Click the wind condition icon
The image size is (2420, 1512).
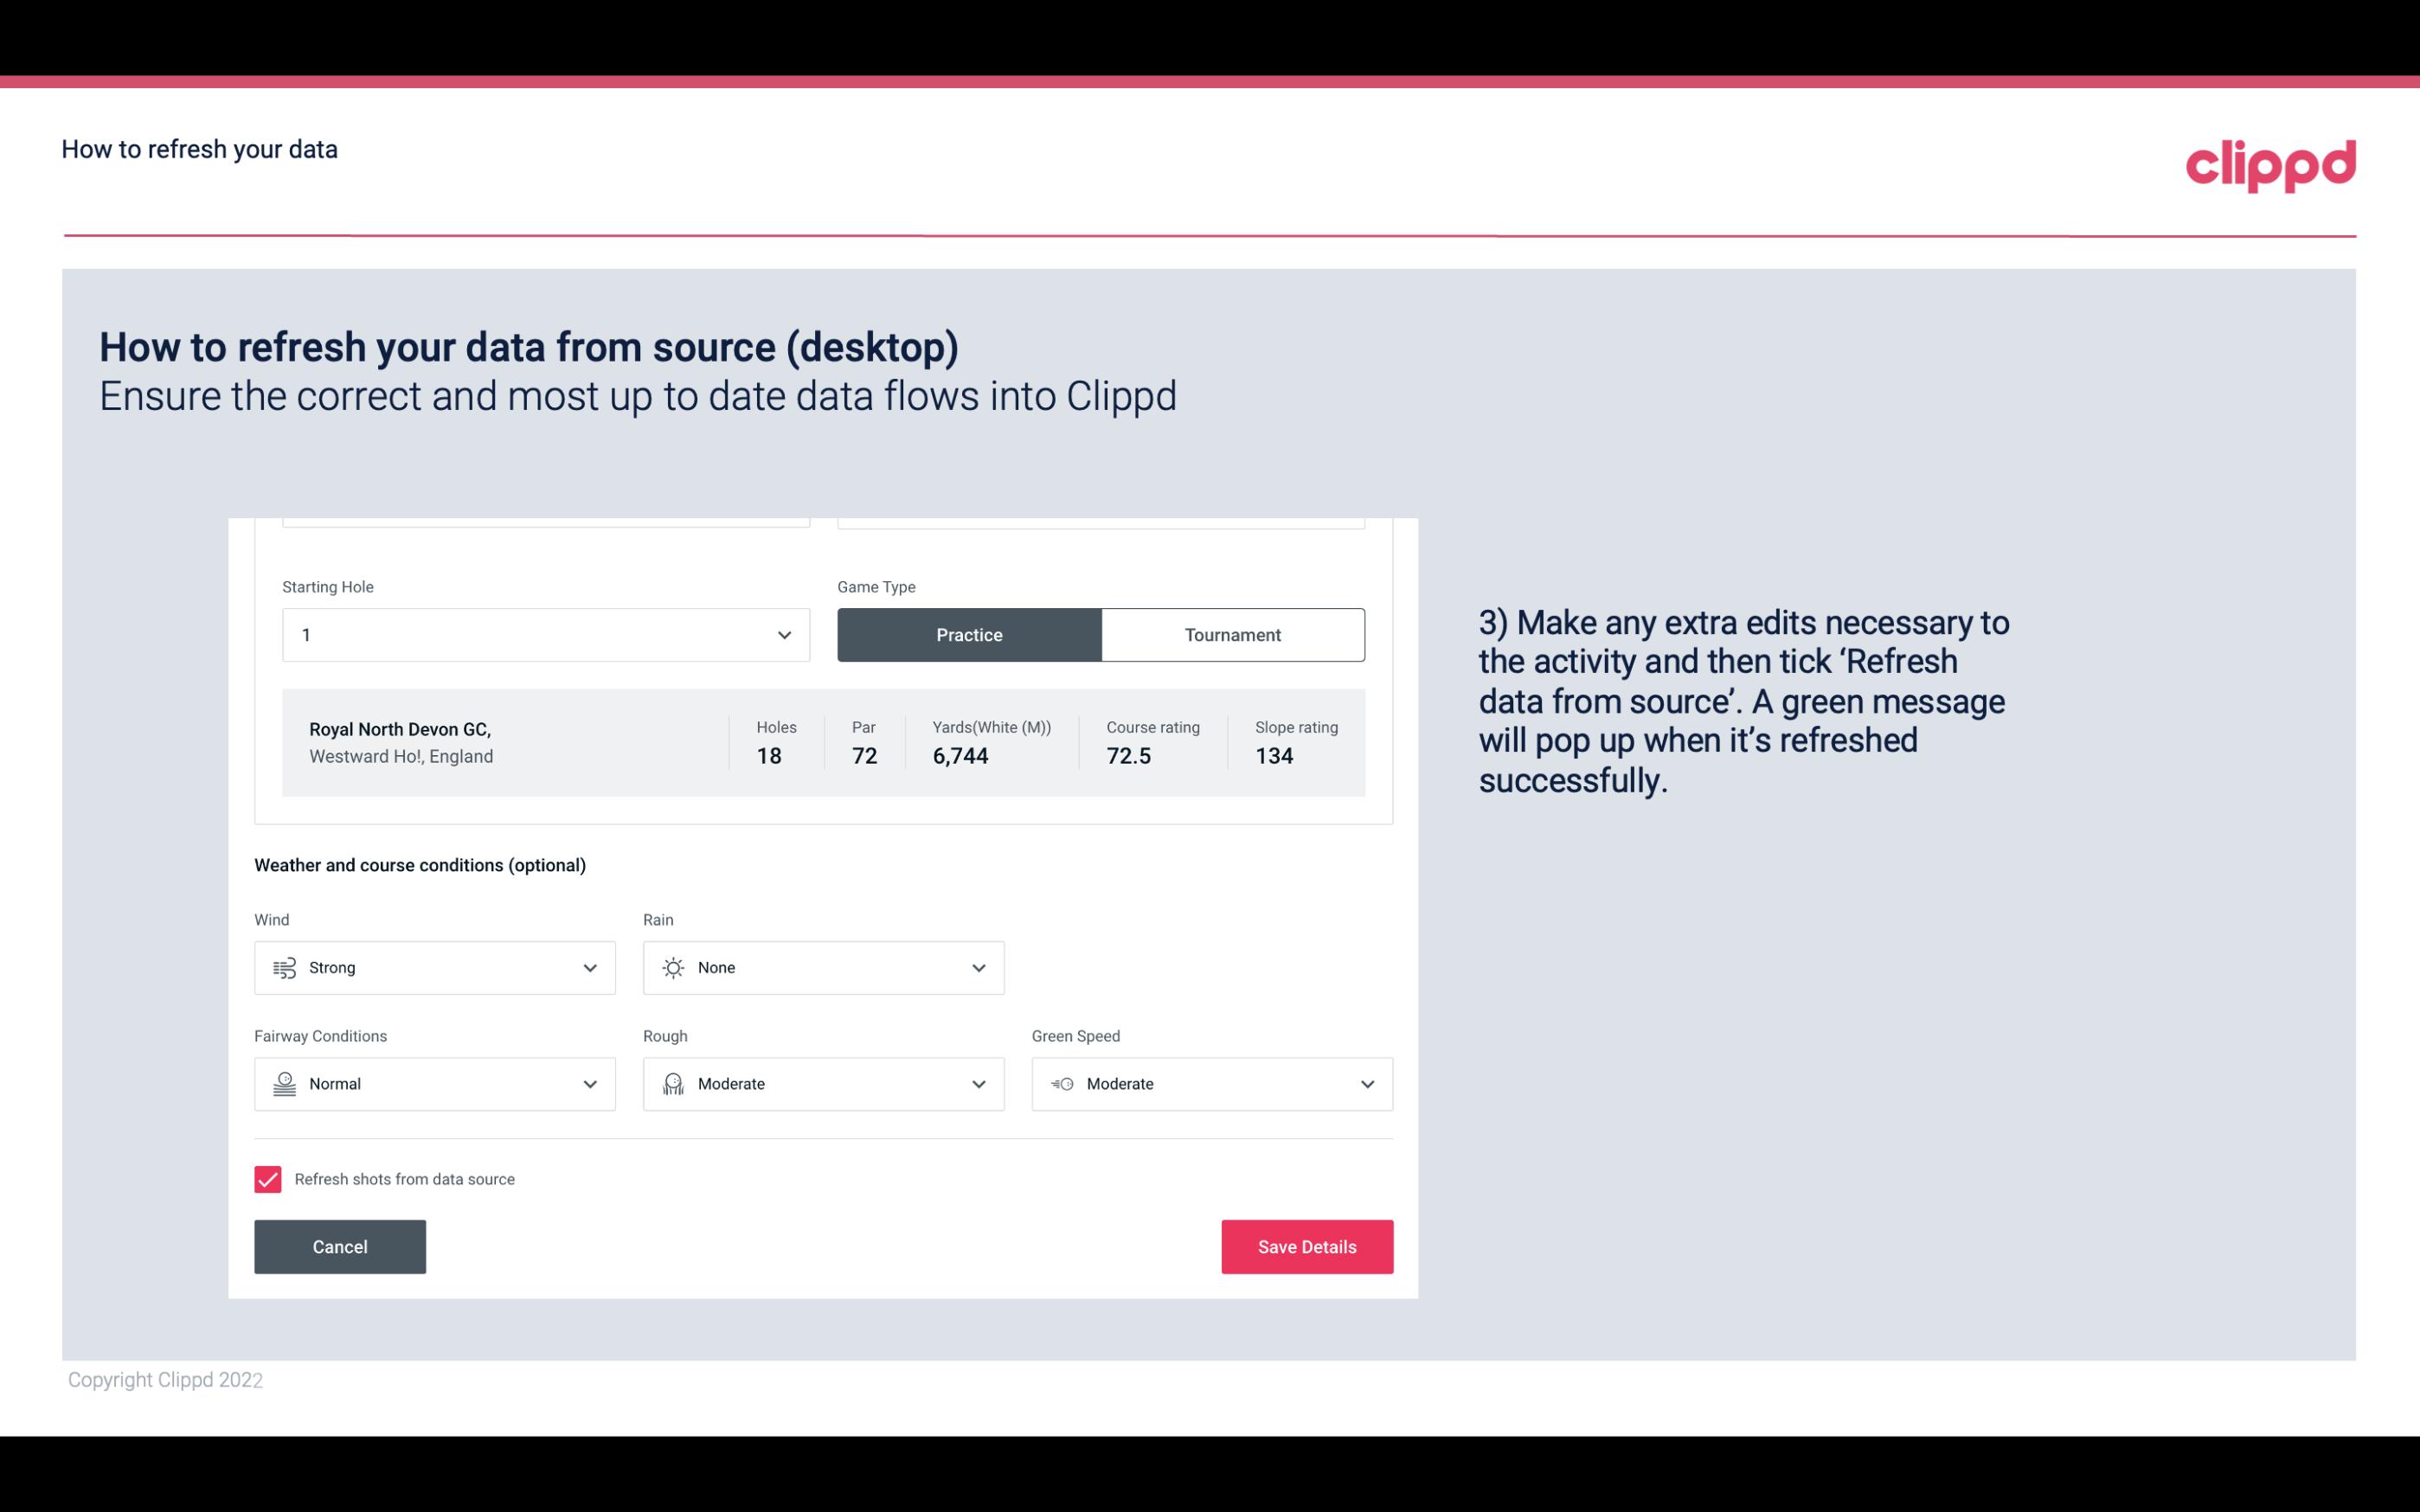click(284, 967)
